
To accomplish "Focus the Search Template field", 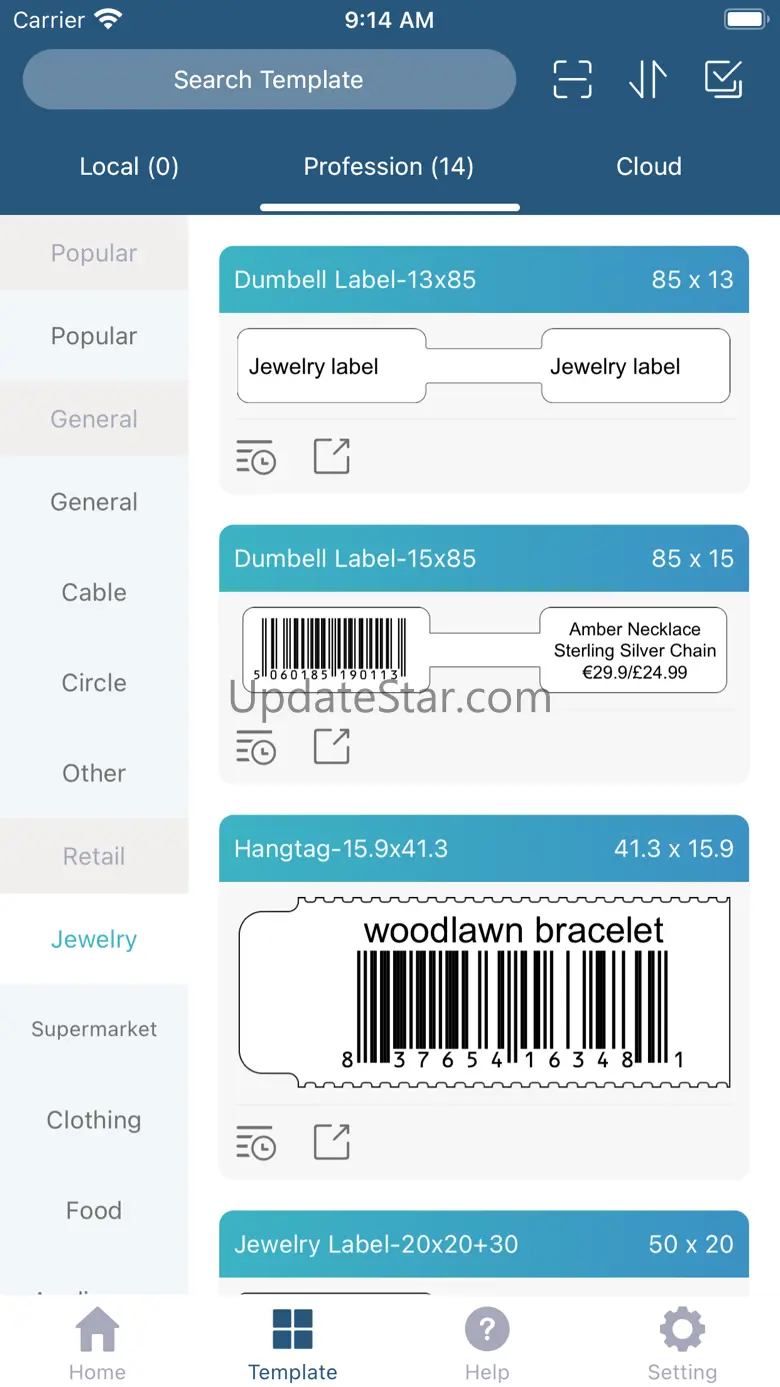I will pyautogui.click(x=269, y=80).
